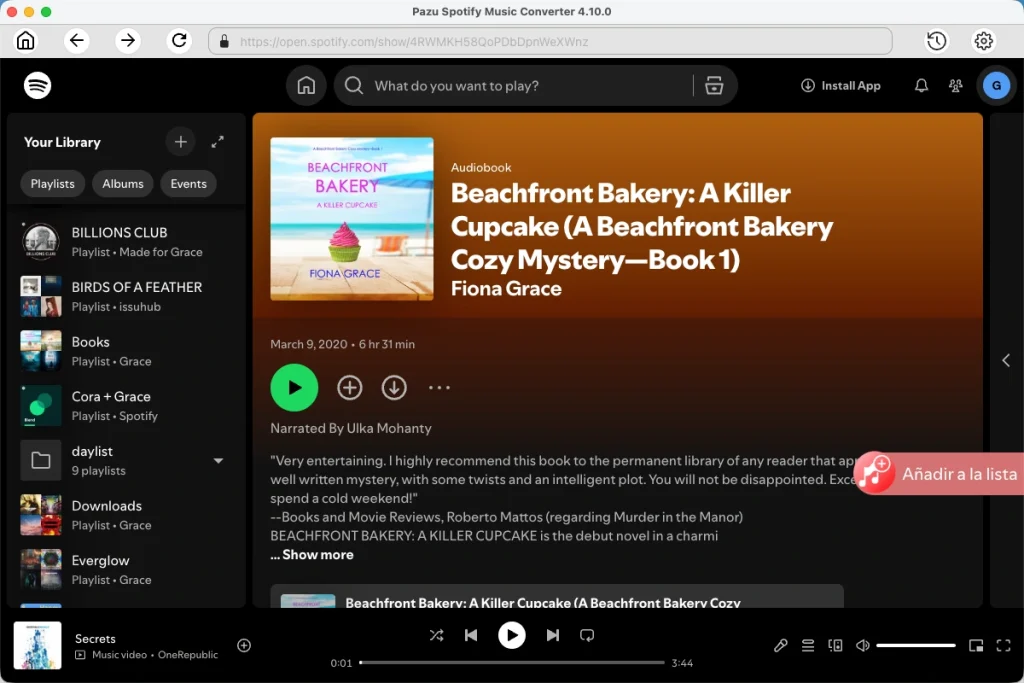
Task: Skip to previous track
Action: (x=471, y=635)
